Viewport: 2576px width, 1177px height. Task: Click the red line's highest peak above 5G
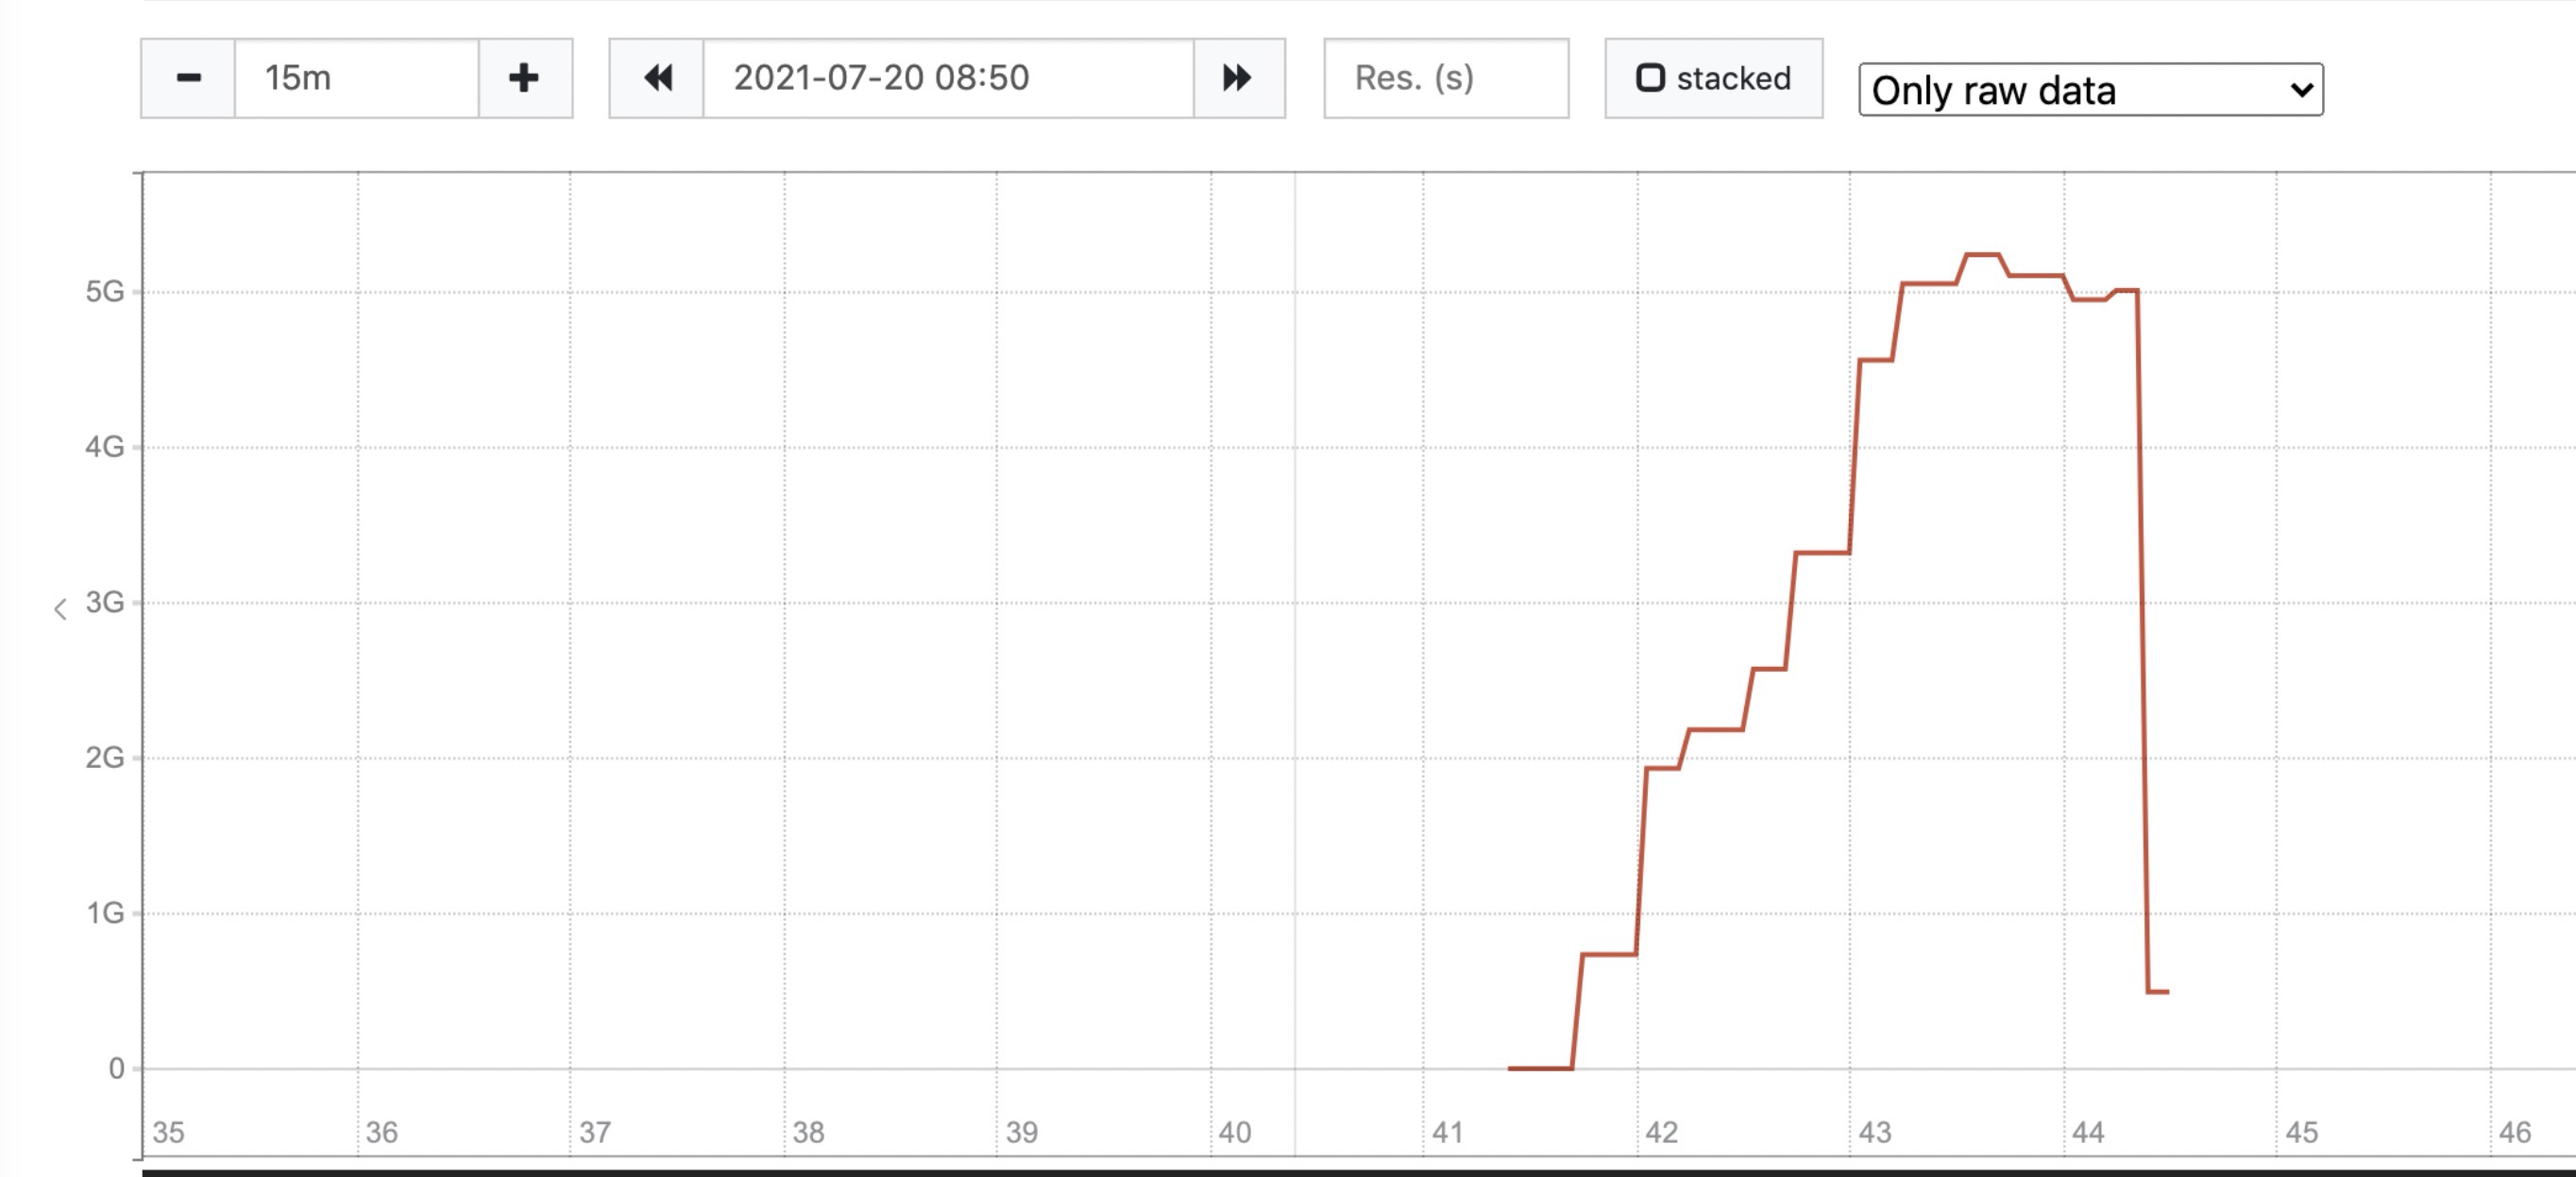pos(1982,255)
